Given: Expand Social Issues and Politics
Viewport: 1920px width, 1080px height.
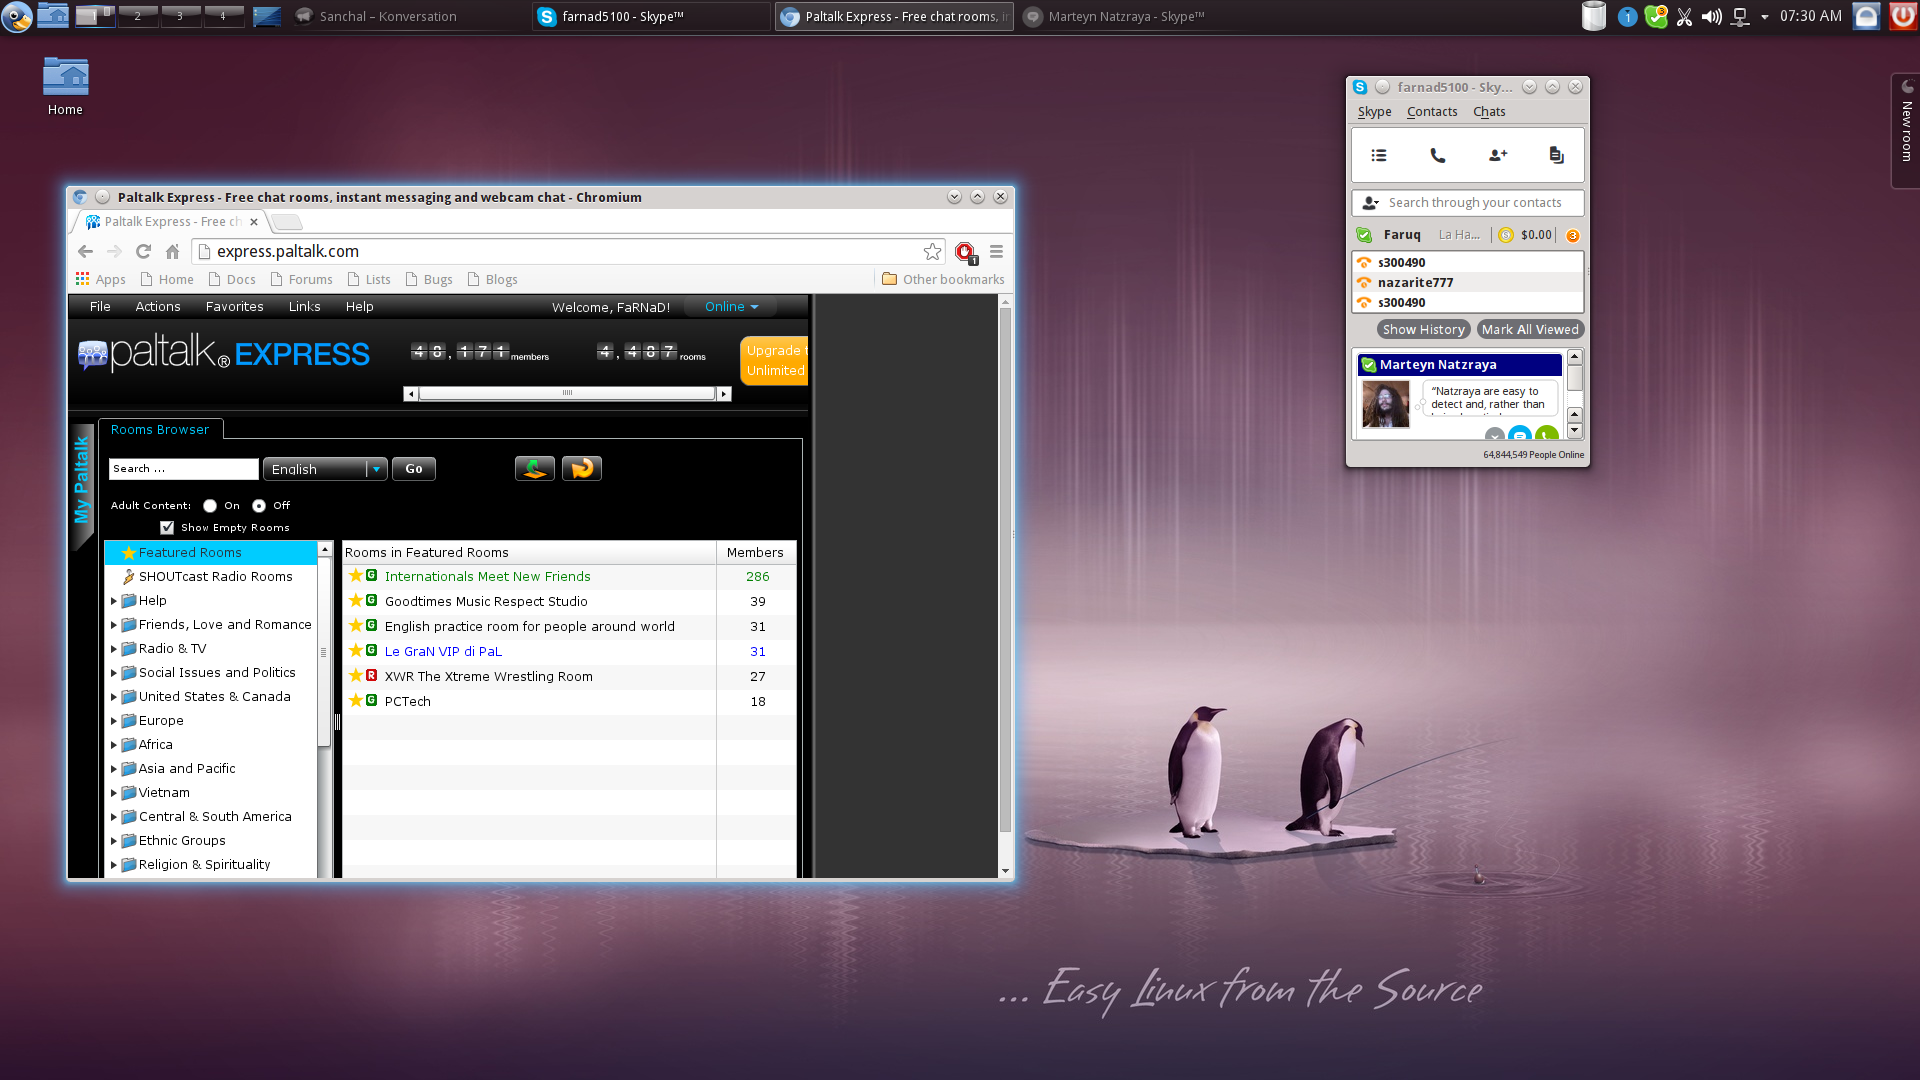Looking at the screenshot, I should pos(114,673).
